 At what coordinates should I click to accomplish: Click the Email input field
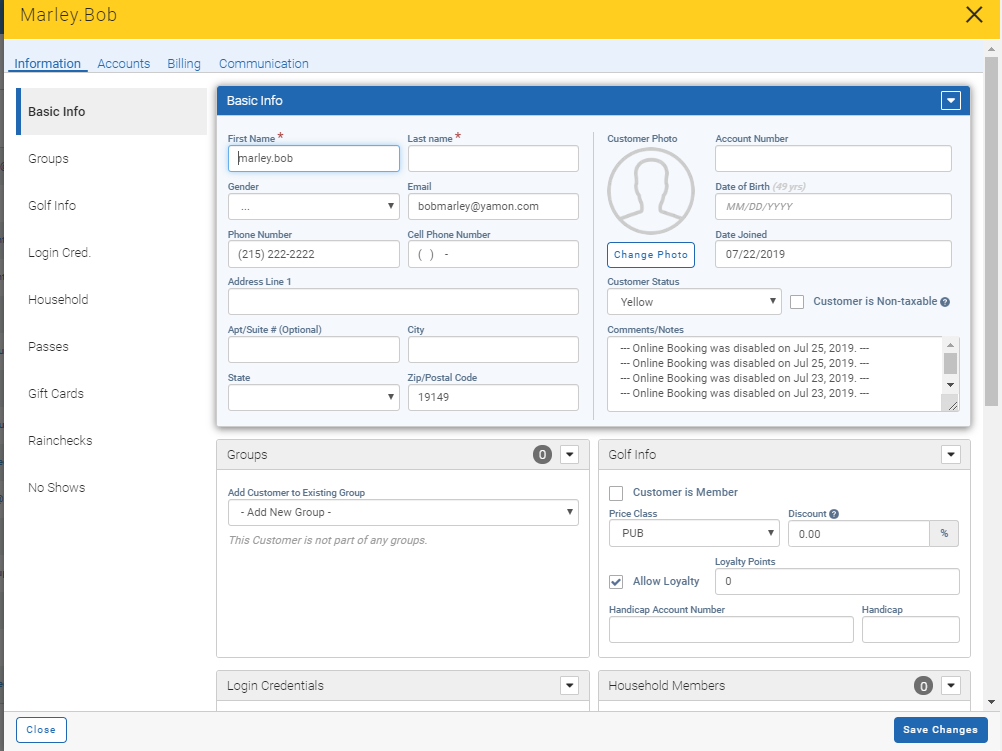(493, 206)
